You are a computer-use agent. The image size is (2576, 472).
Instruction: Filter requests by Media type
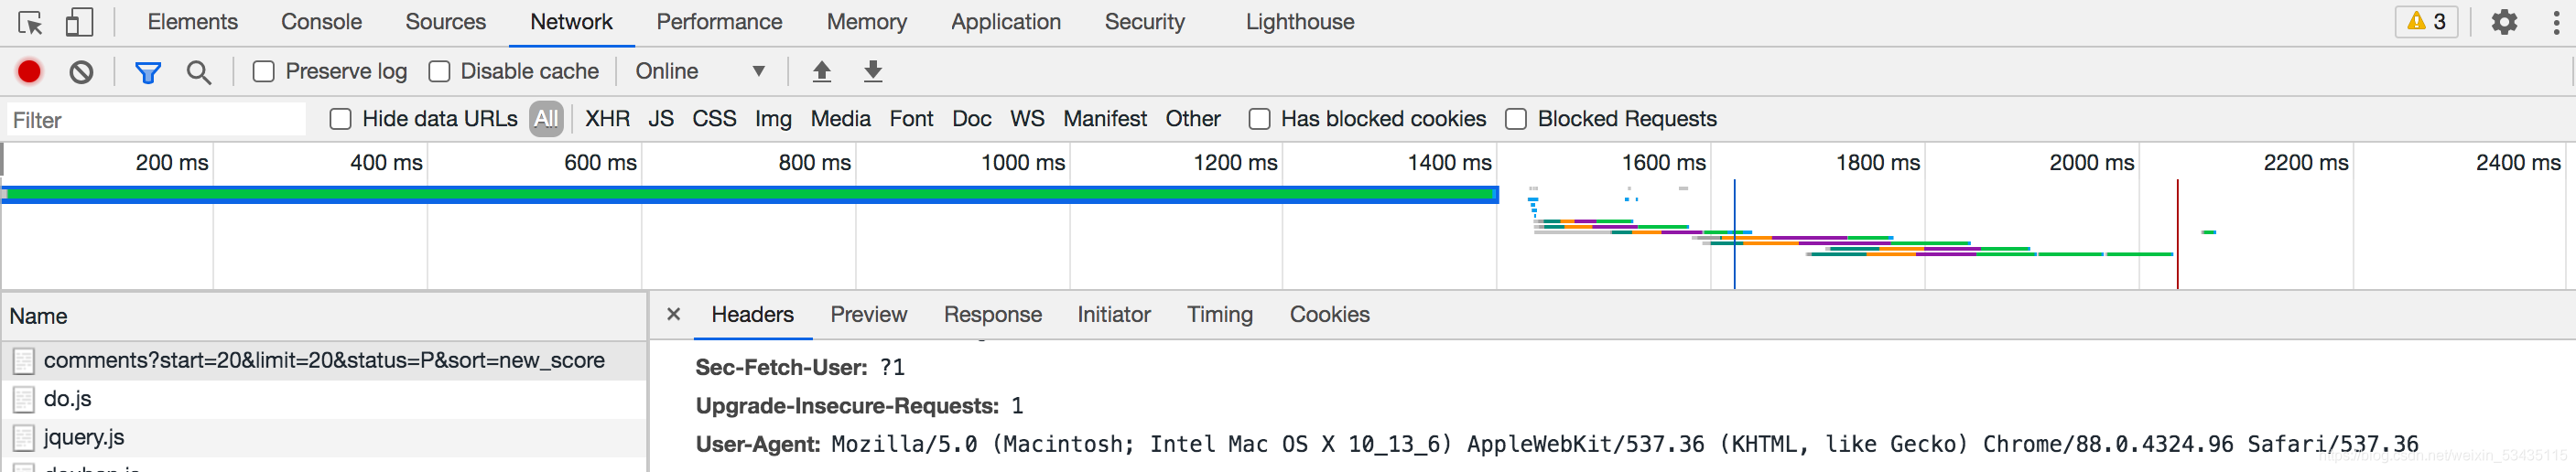[x=840, y=119]
